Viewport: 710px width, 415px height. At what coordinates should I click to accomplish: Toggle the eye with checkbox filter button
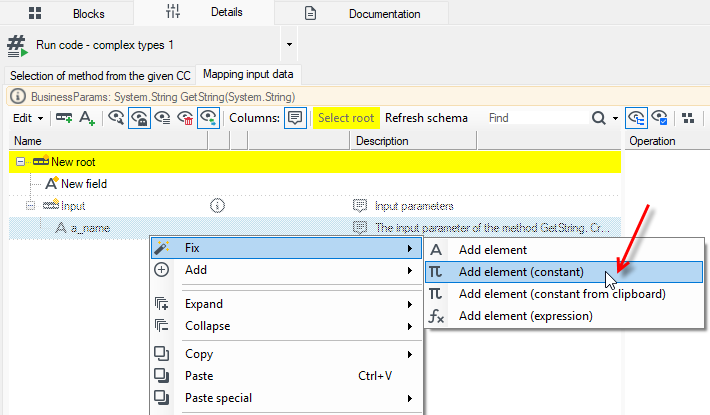(659, 118)
